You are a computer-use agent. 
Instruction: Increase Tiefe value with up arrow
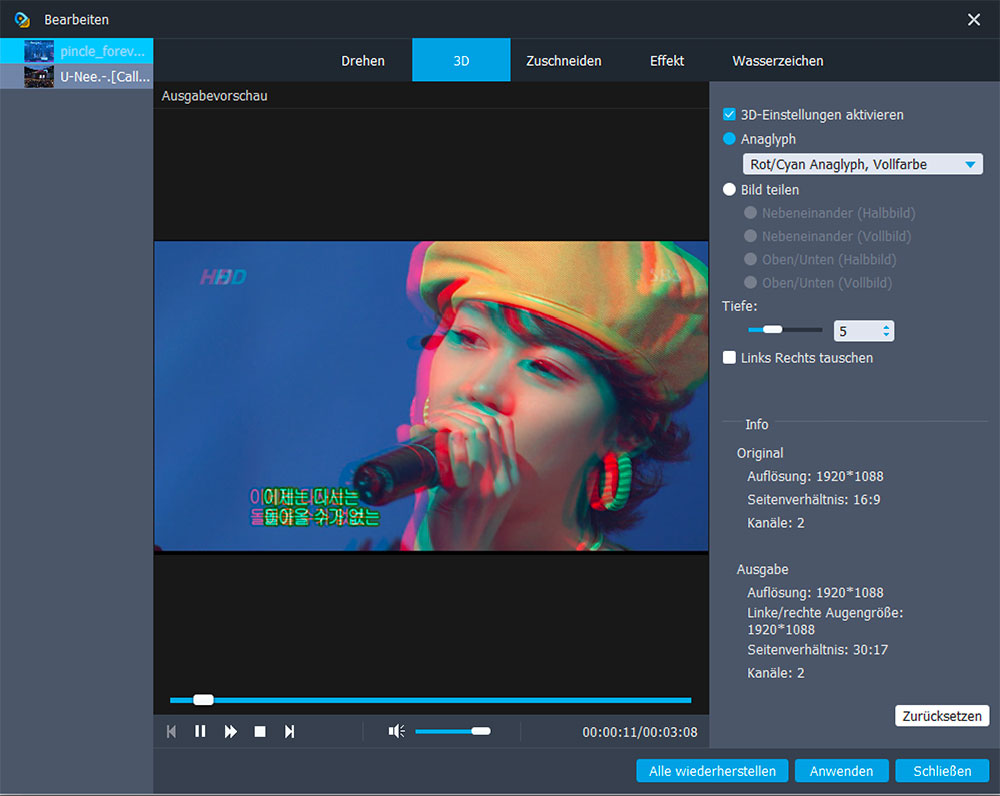click(x=886, y=327)
